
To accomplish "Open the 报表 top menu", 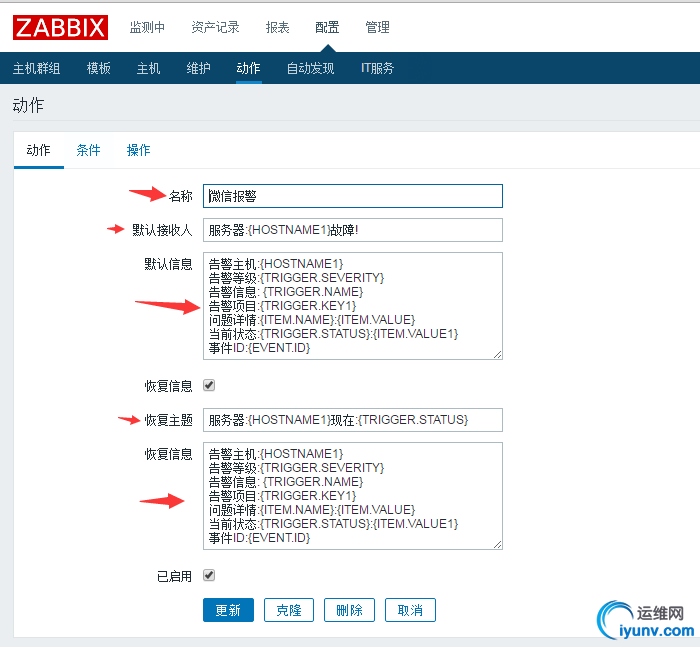I will coord(277,27).
